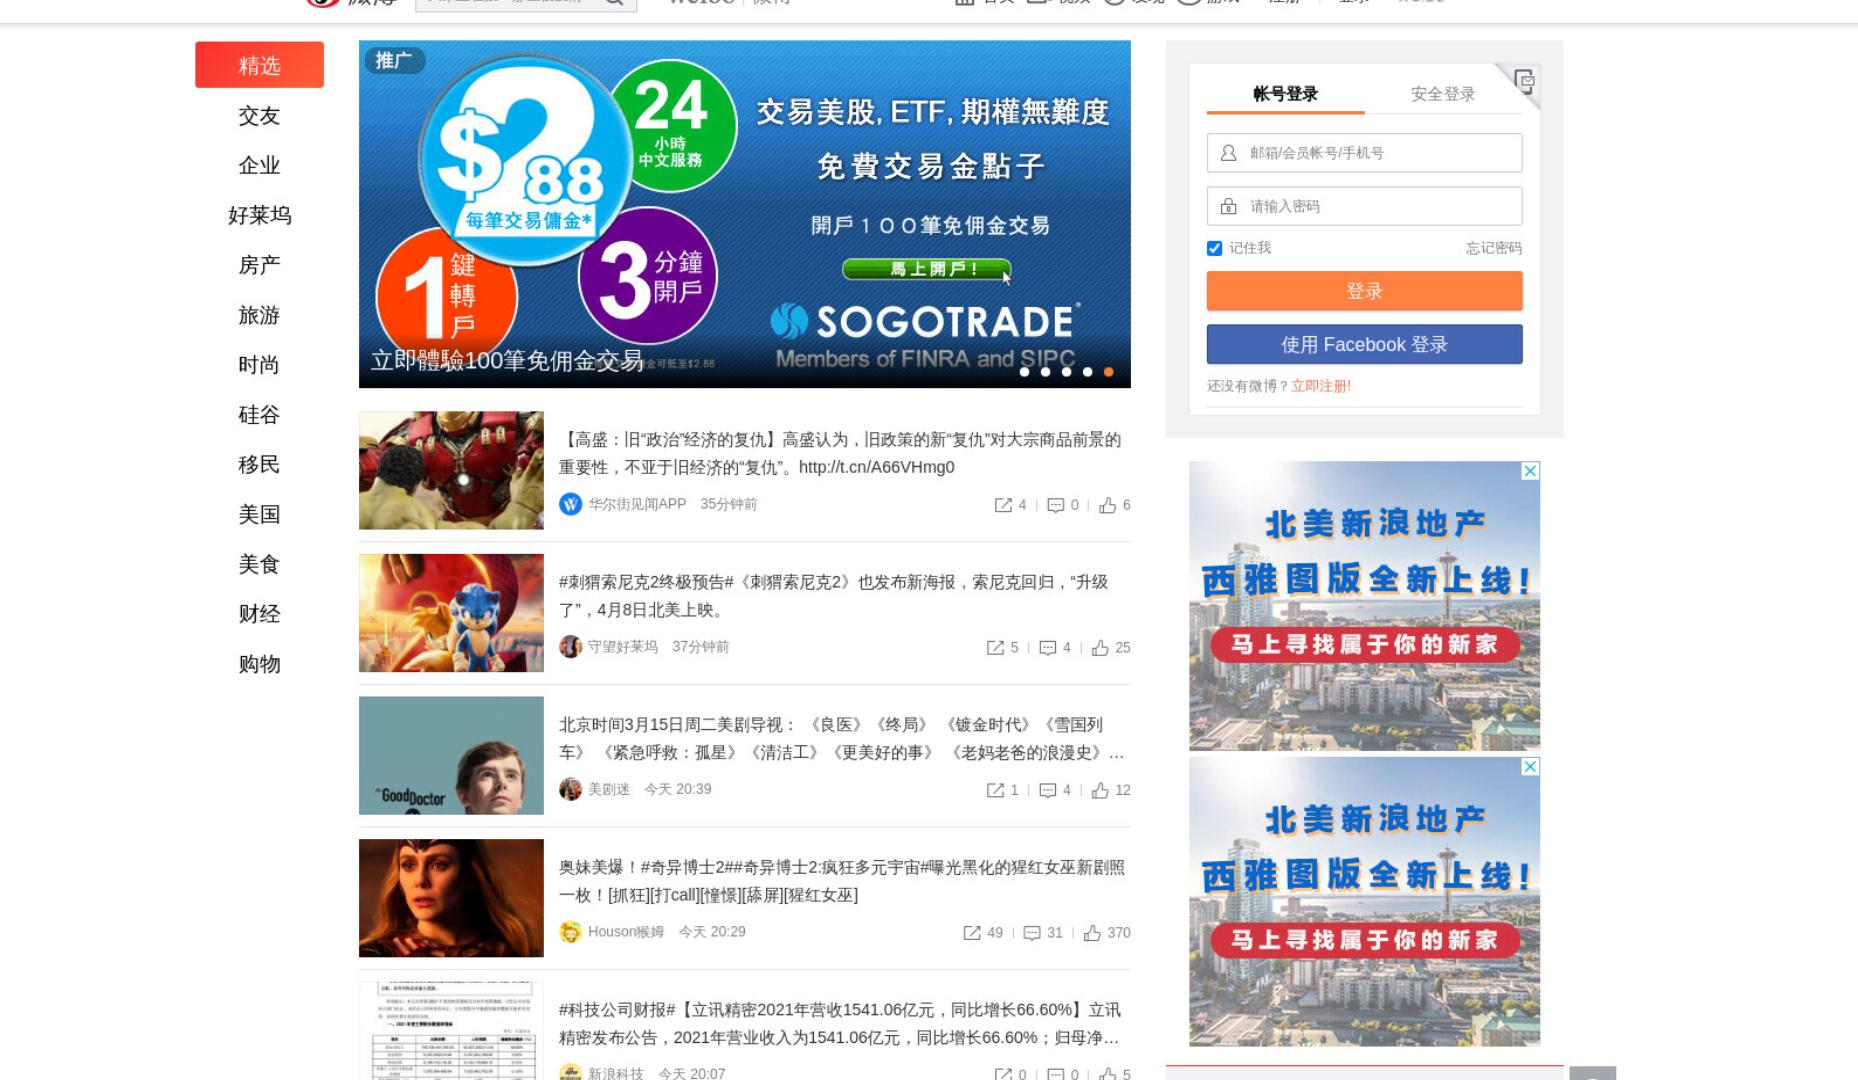Like the 刺猬索尼克2 post
Viewport: 1858px width, 1080px height.
tap(1100, 648)
